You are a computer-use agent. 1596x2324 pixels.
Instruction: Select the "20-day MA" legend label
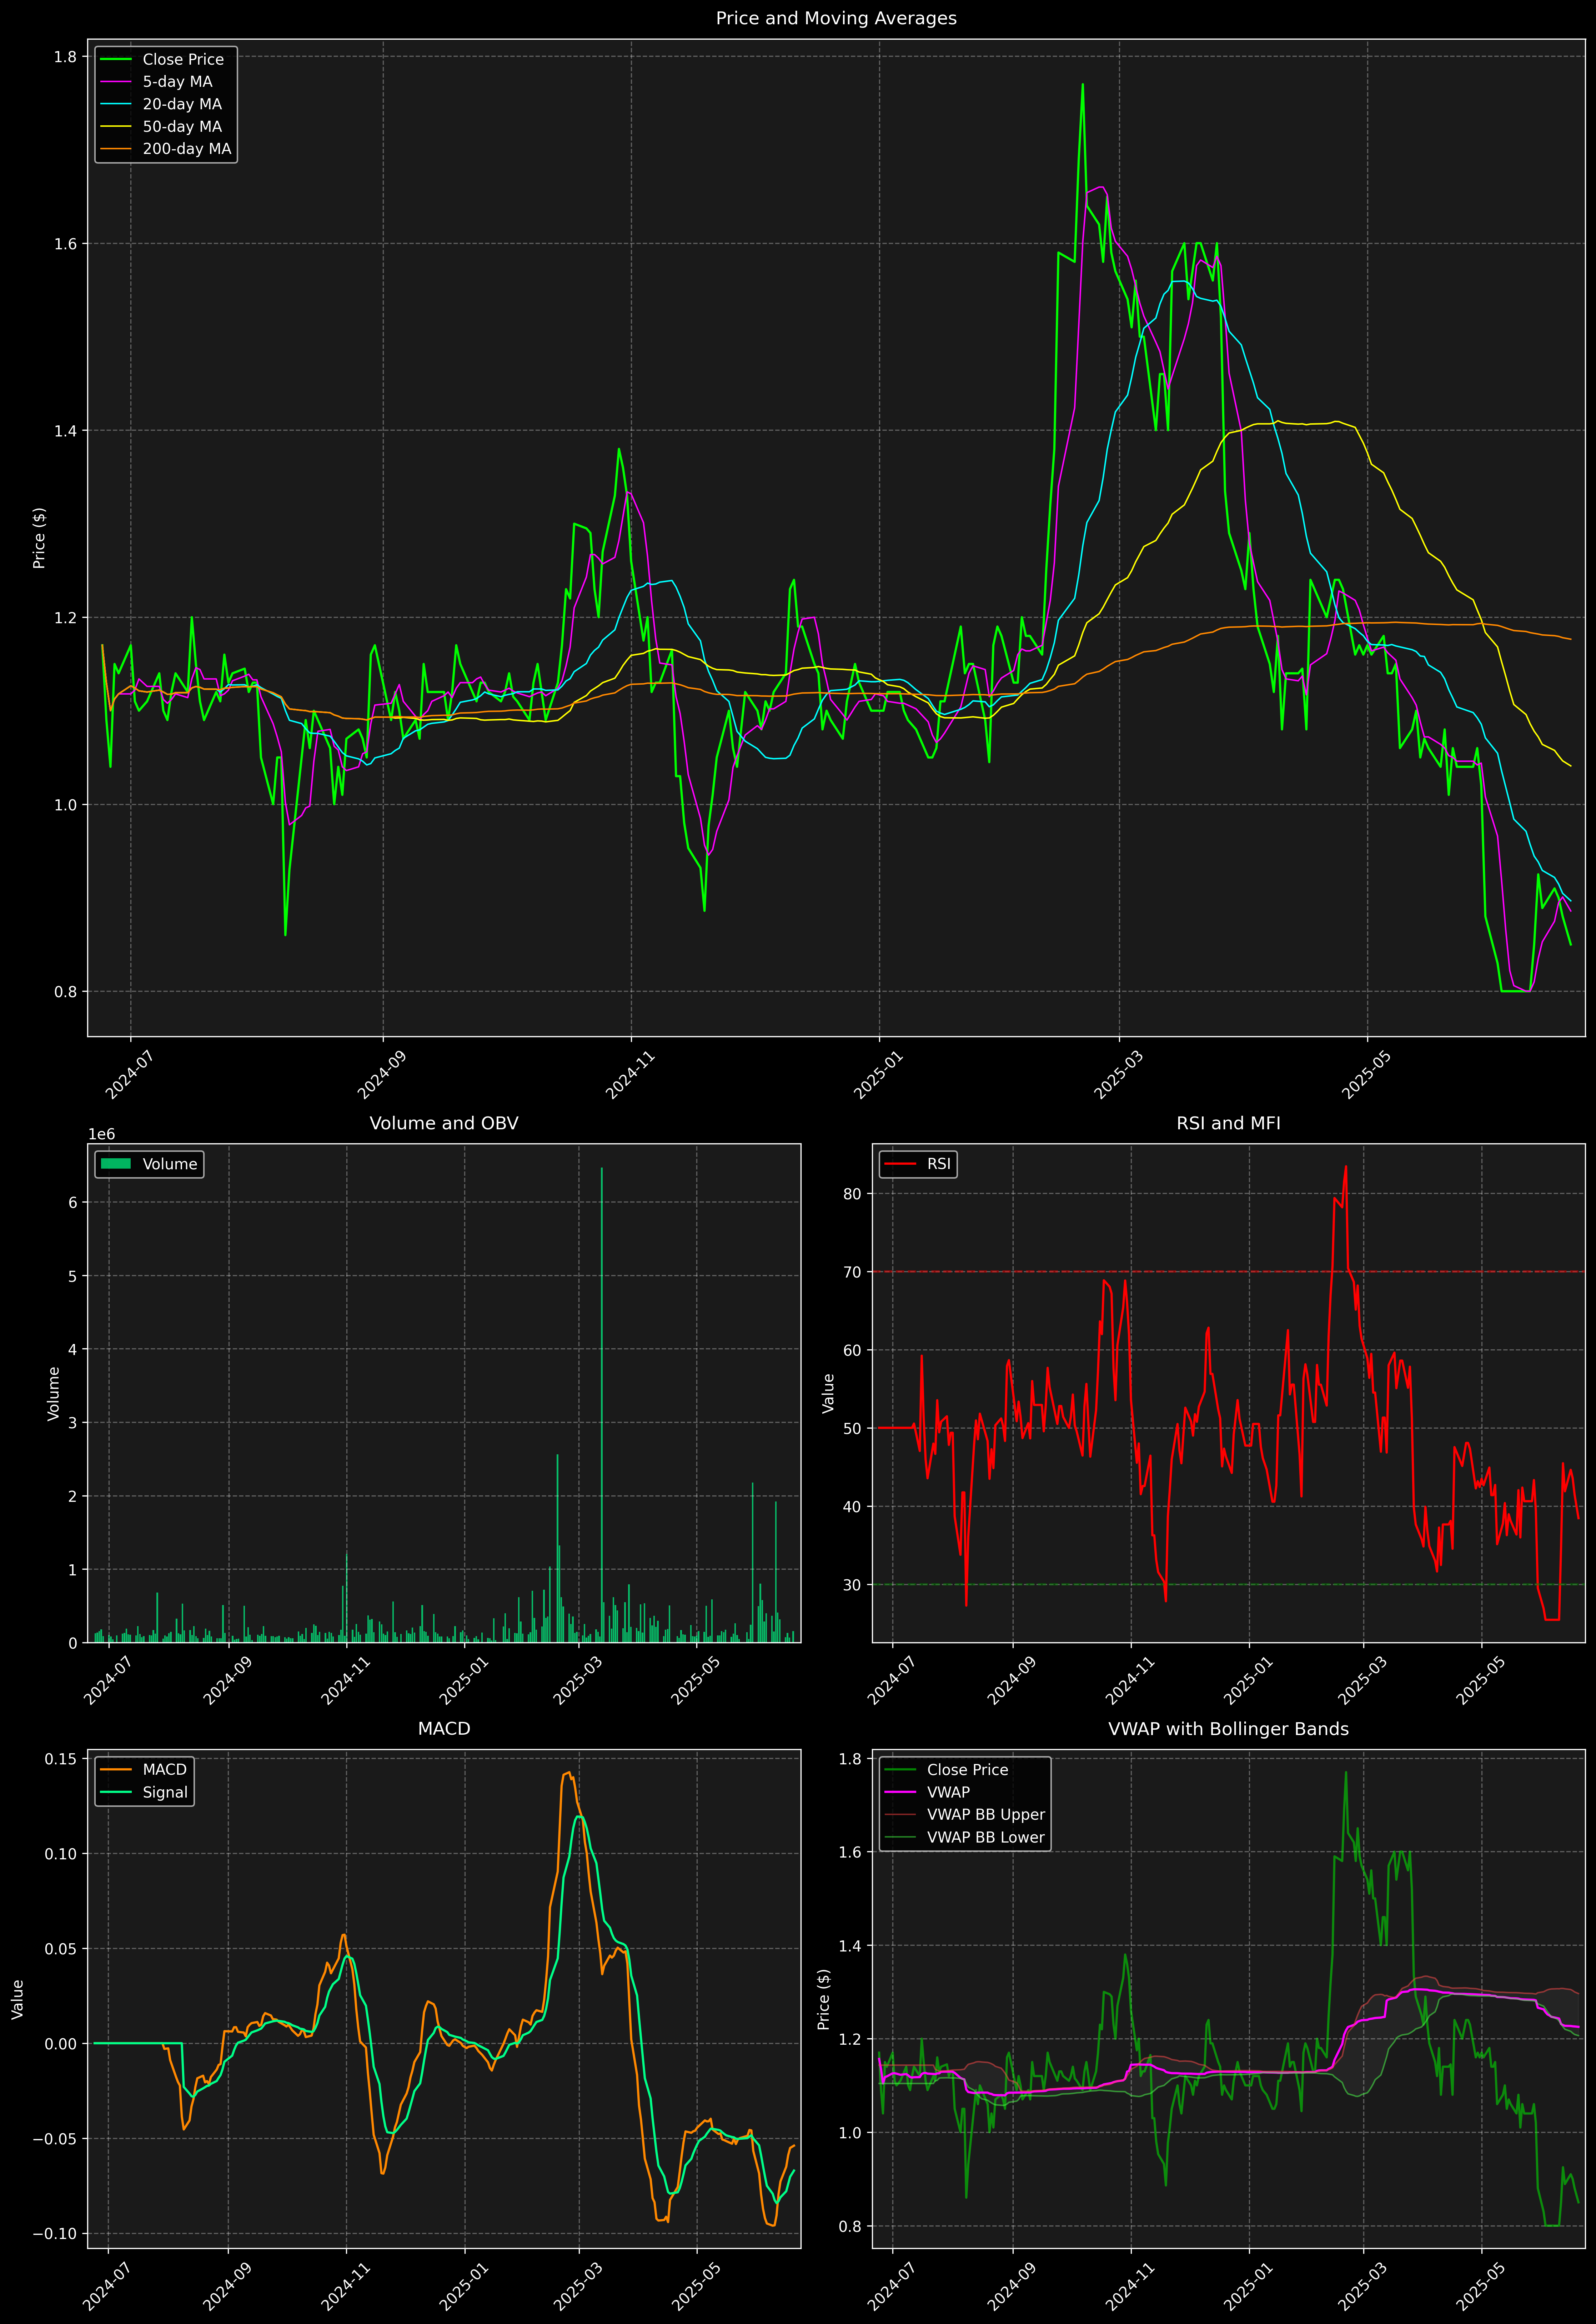point(182,104)
